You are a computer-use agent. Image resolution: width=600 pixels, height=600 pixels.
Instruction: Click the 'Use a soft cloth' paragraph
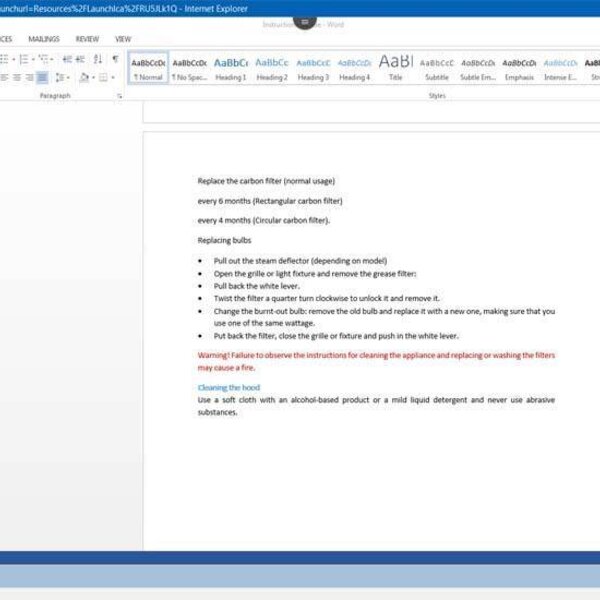coord(376,406)
